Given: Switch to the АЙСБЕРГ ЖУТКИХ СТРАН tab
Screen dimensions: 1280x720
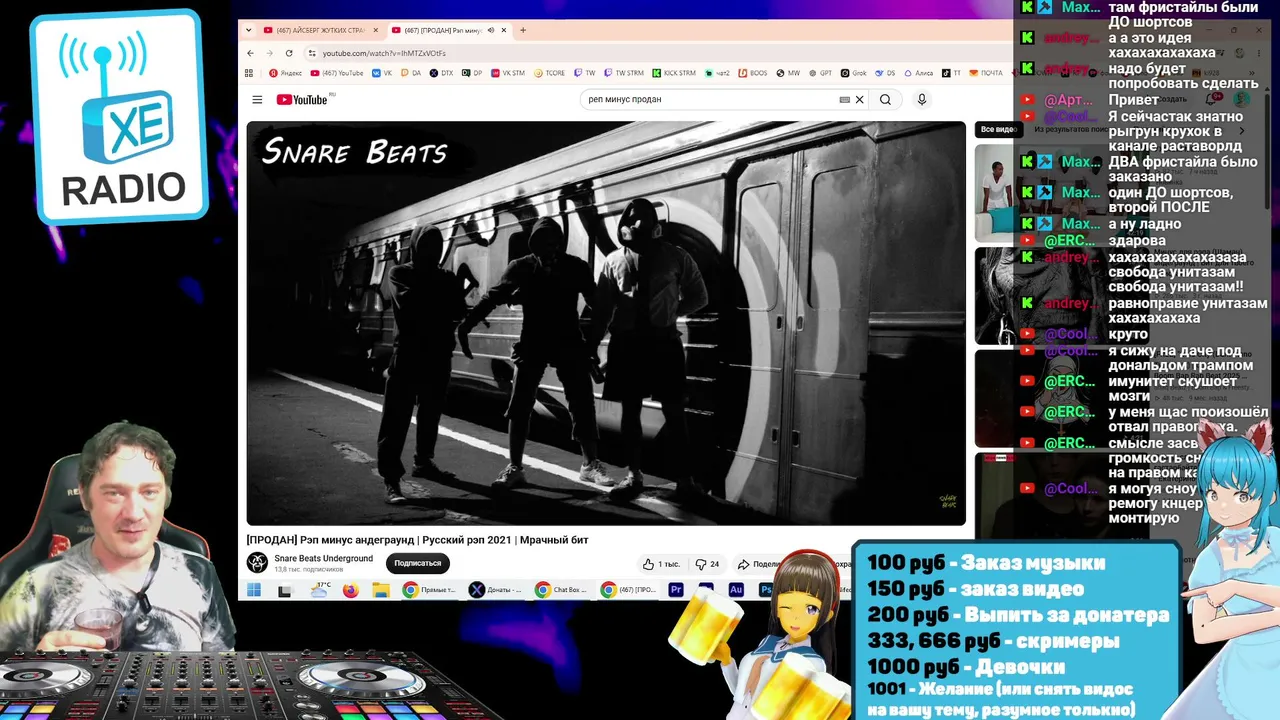Looking at the screenshot, I should 320,30.
